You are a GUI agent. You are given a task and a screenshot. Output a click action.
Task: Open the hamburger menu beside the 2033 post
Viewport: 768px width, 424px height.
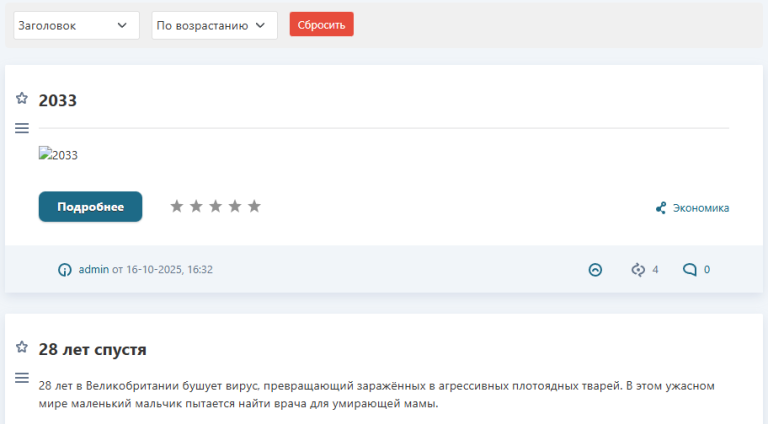(21, 128)
